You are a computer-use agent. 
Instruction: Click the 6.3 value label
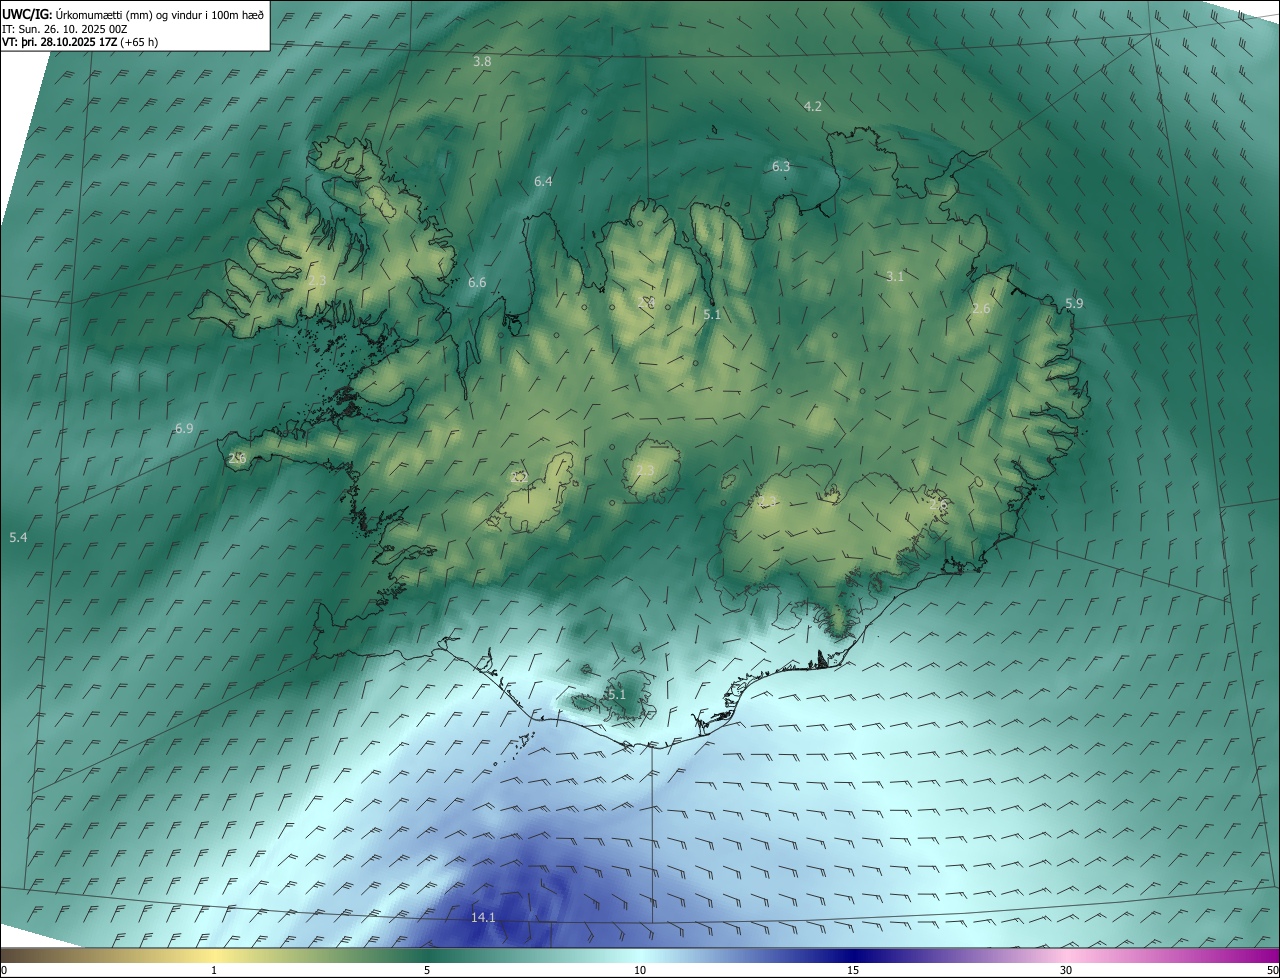pyautogui.click(x=781, y=167)
